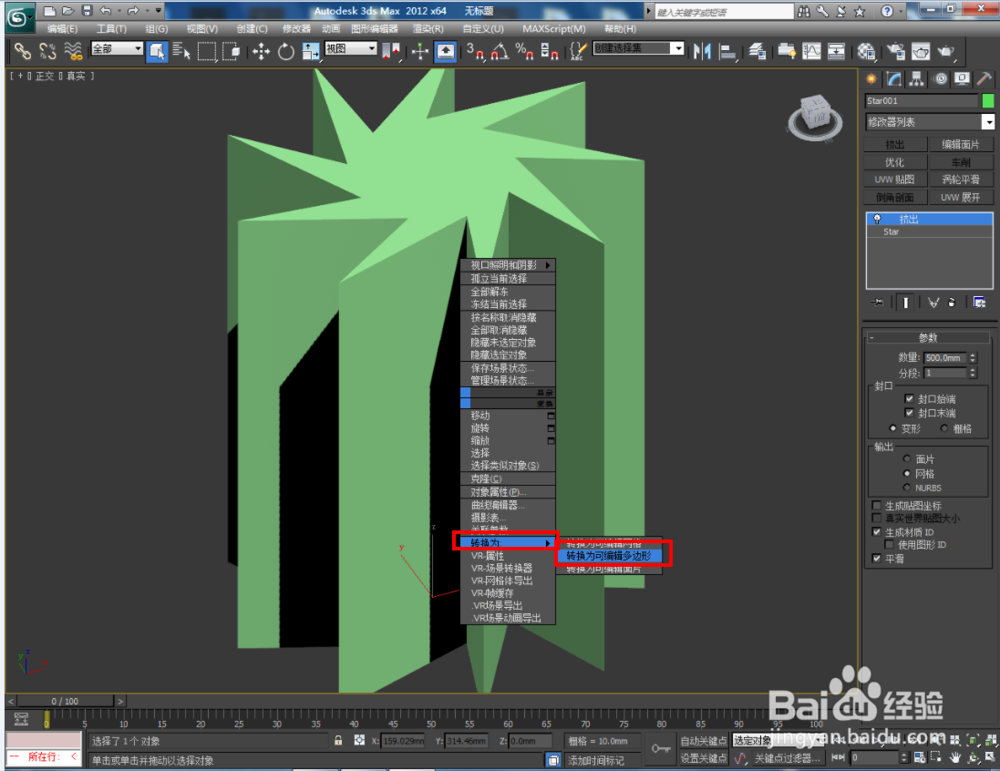The image size is (1000, 771).
Task: Adjust 数量 spinner arrows
Action: pyautogui.click(x=973, y=358)
